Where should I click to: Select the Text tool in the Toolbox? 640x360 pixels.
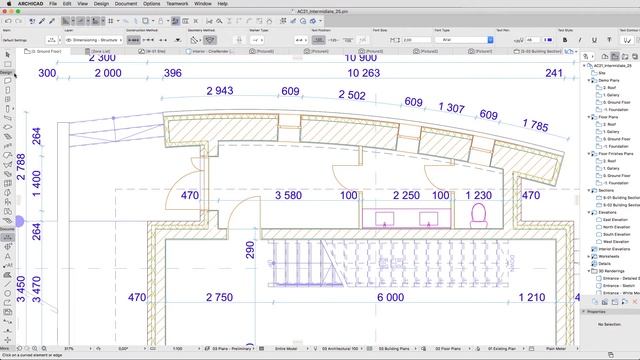tap(7, 256)
